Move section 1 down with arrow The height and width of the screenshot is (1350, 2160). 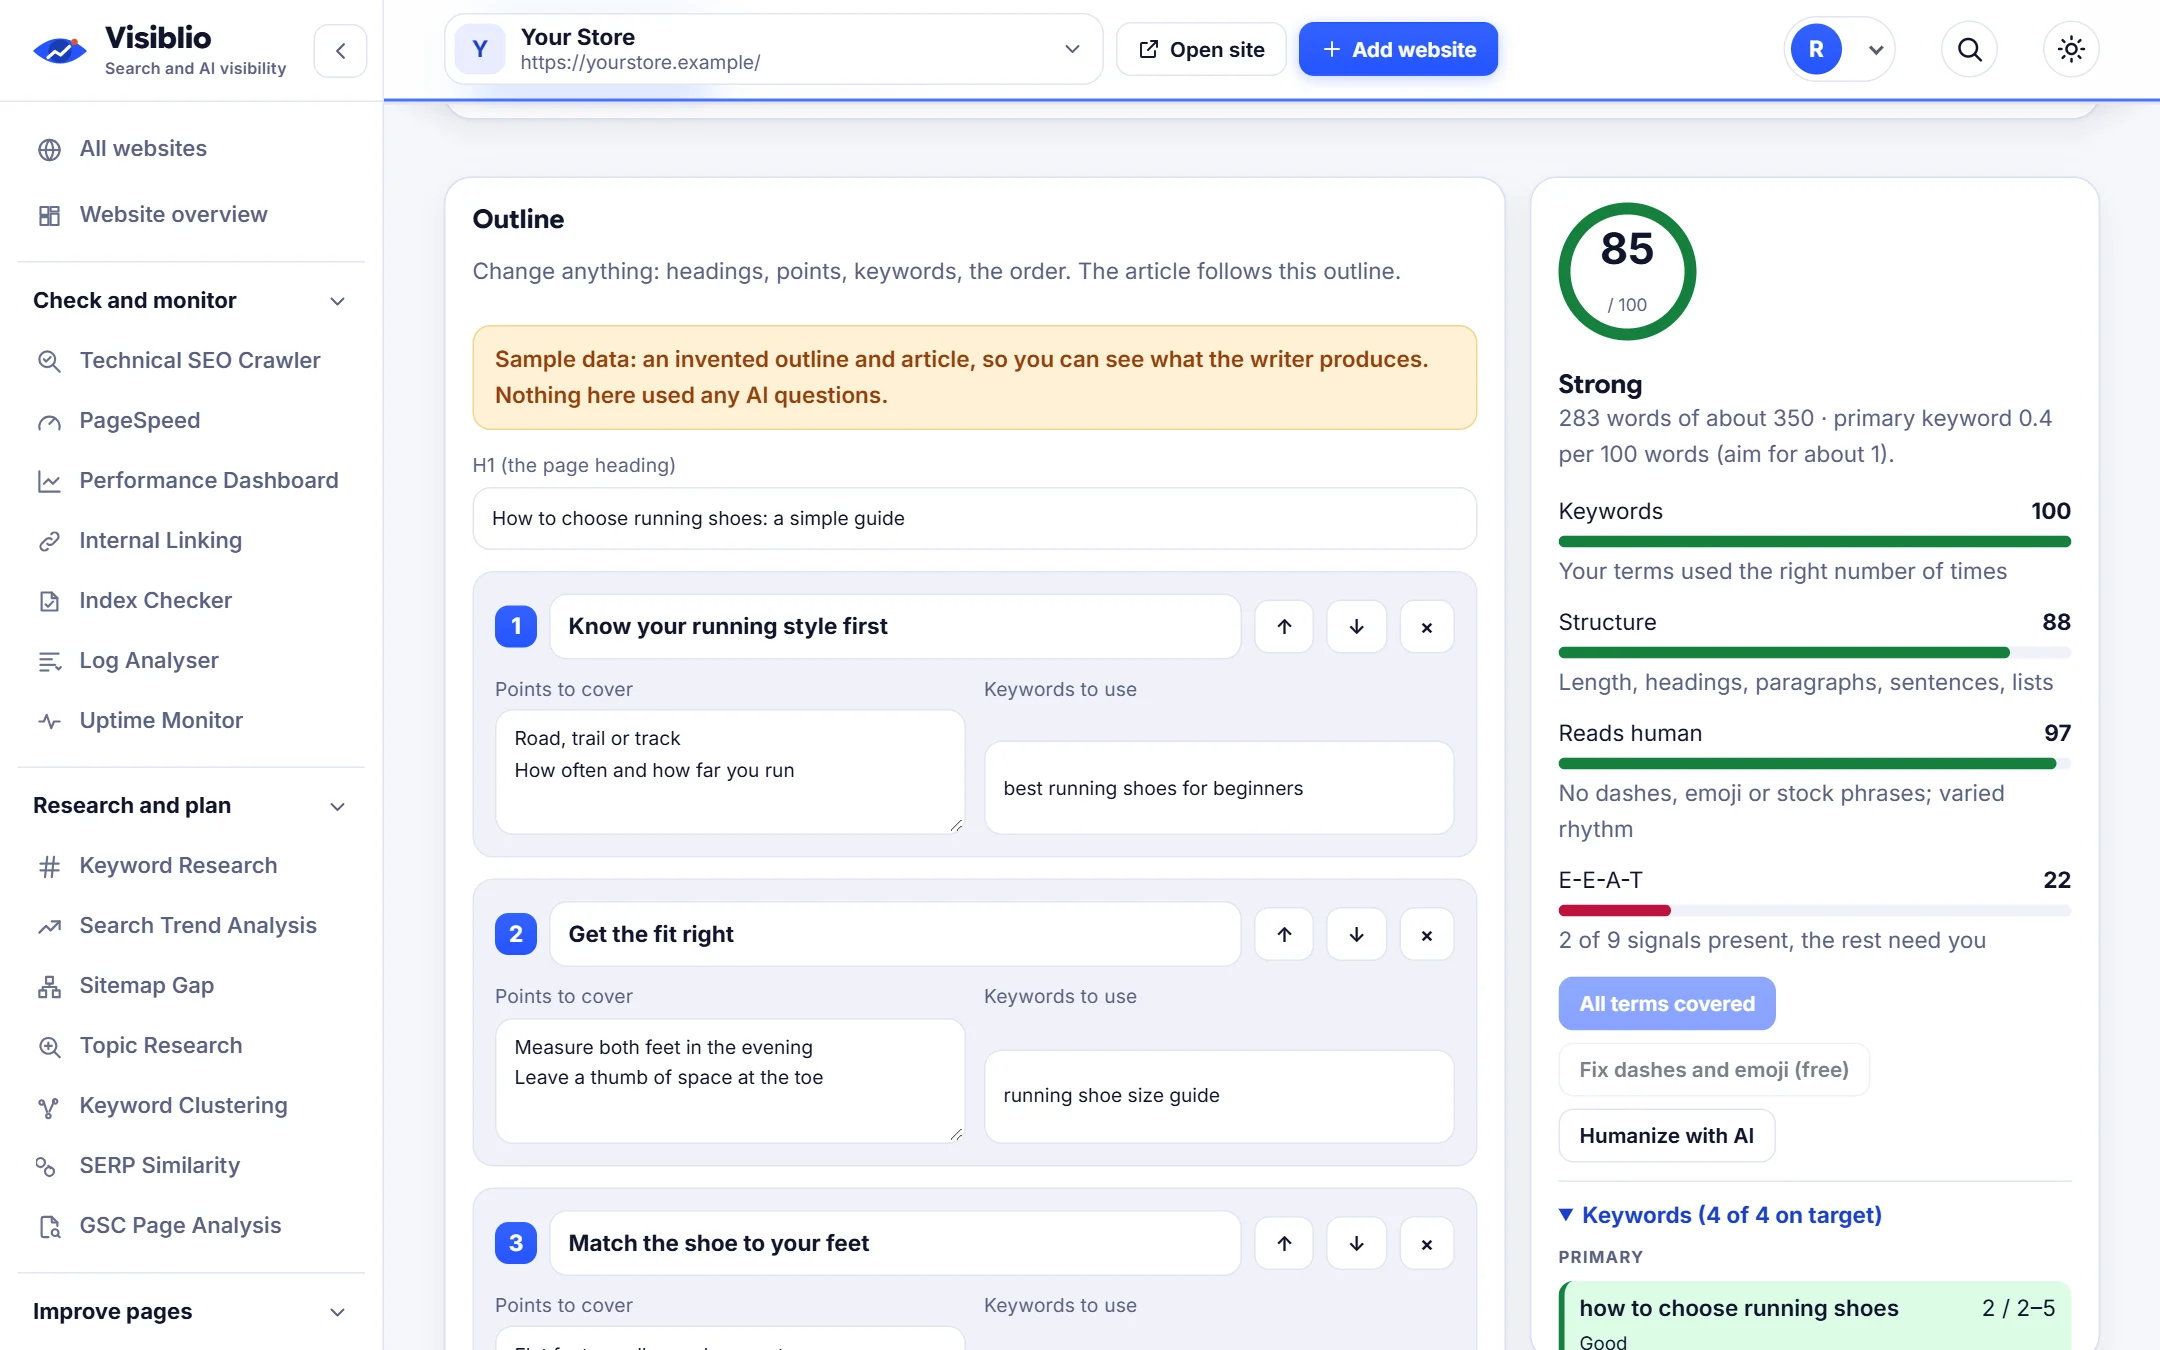(x=1356, y=627)
